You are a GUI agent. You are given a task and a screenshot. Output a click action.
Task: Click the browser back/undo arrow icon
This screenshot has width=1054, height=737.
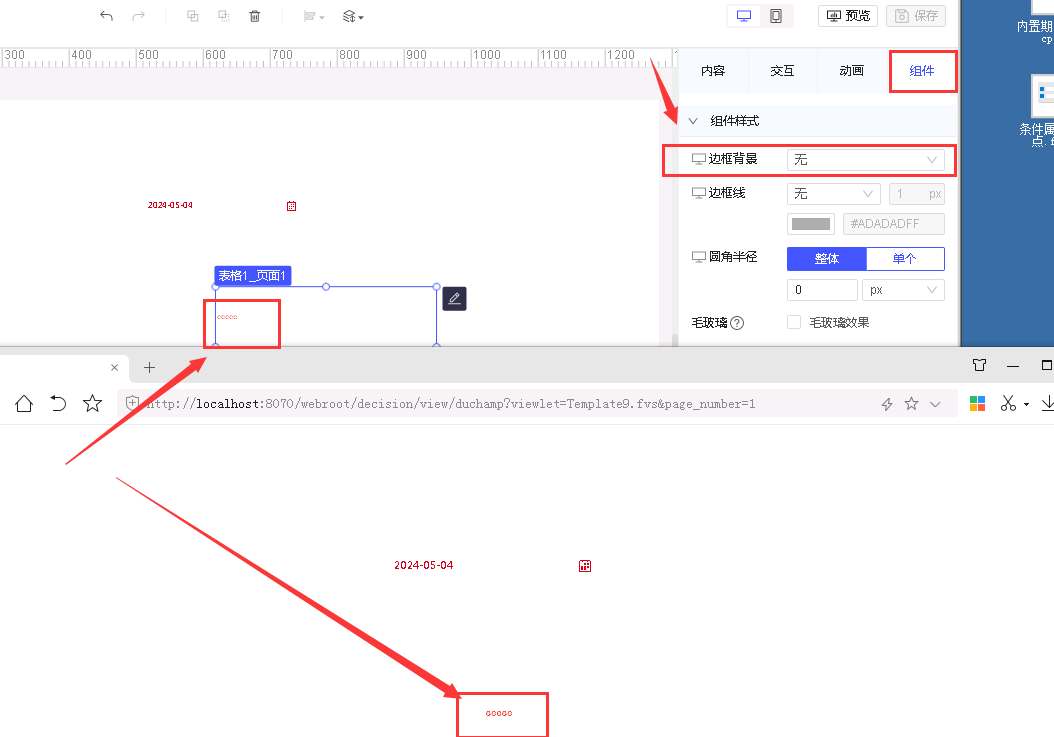pyautogui.click(x=58, y=403)
